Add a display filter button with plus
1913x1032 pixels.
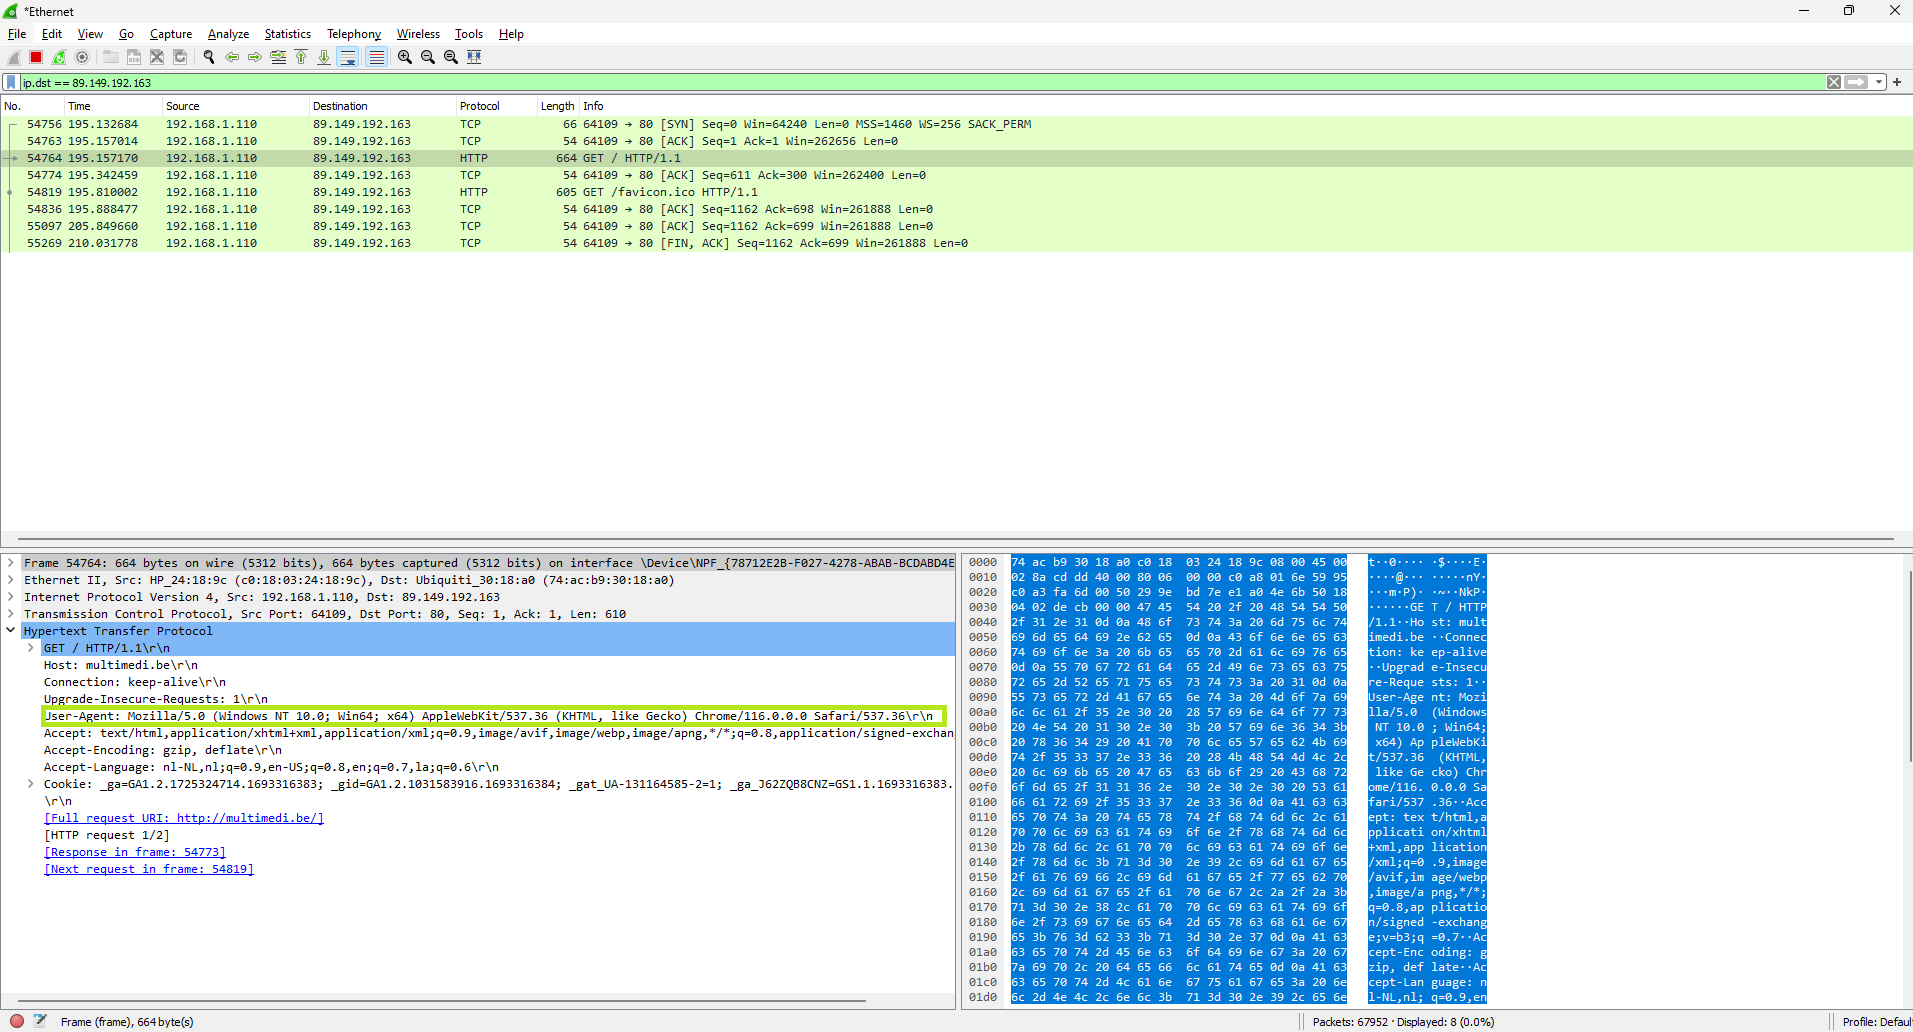[x=1897, y=82]
